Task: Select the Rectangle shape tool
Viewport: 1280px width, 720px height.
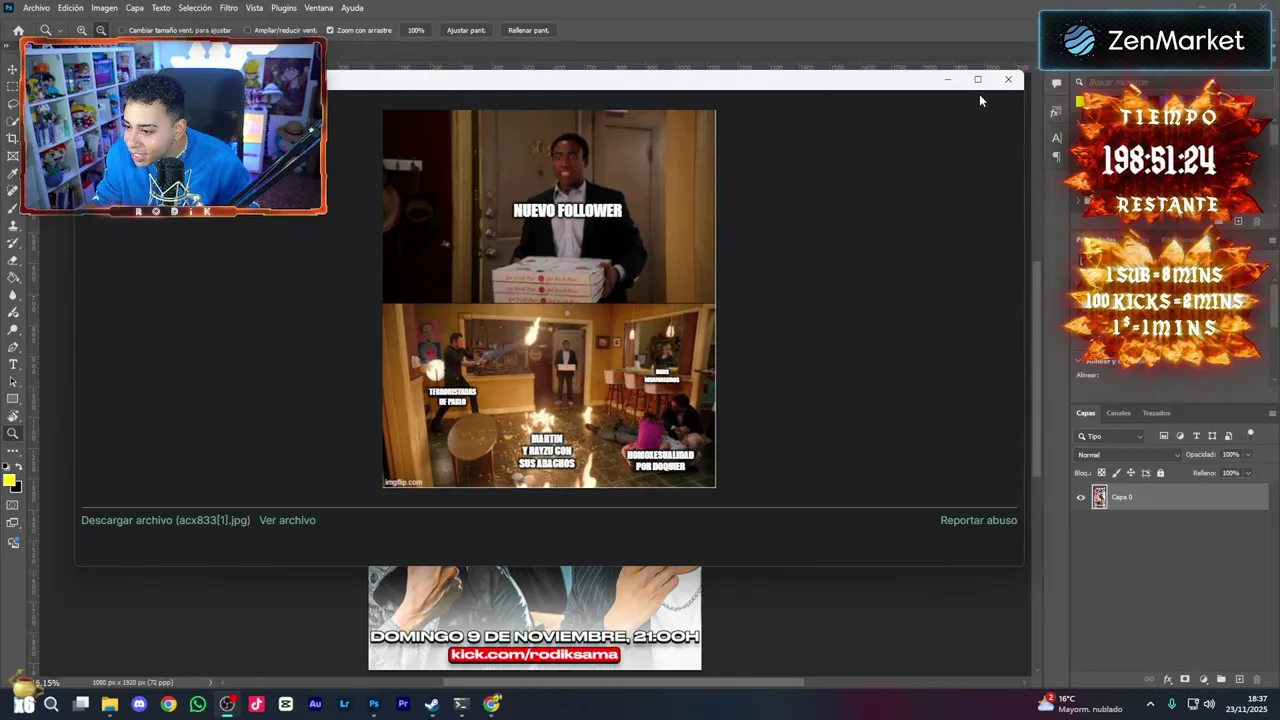Action: click(x=13, y=399)
